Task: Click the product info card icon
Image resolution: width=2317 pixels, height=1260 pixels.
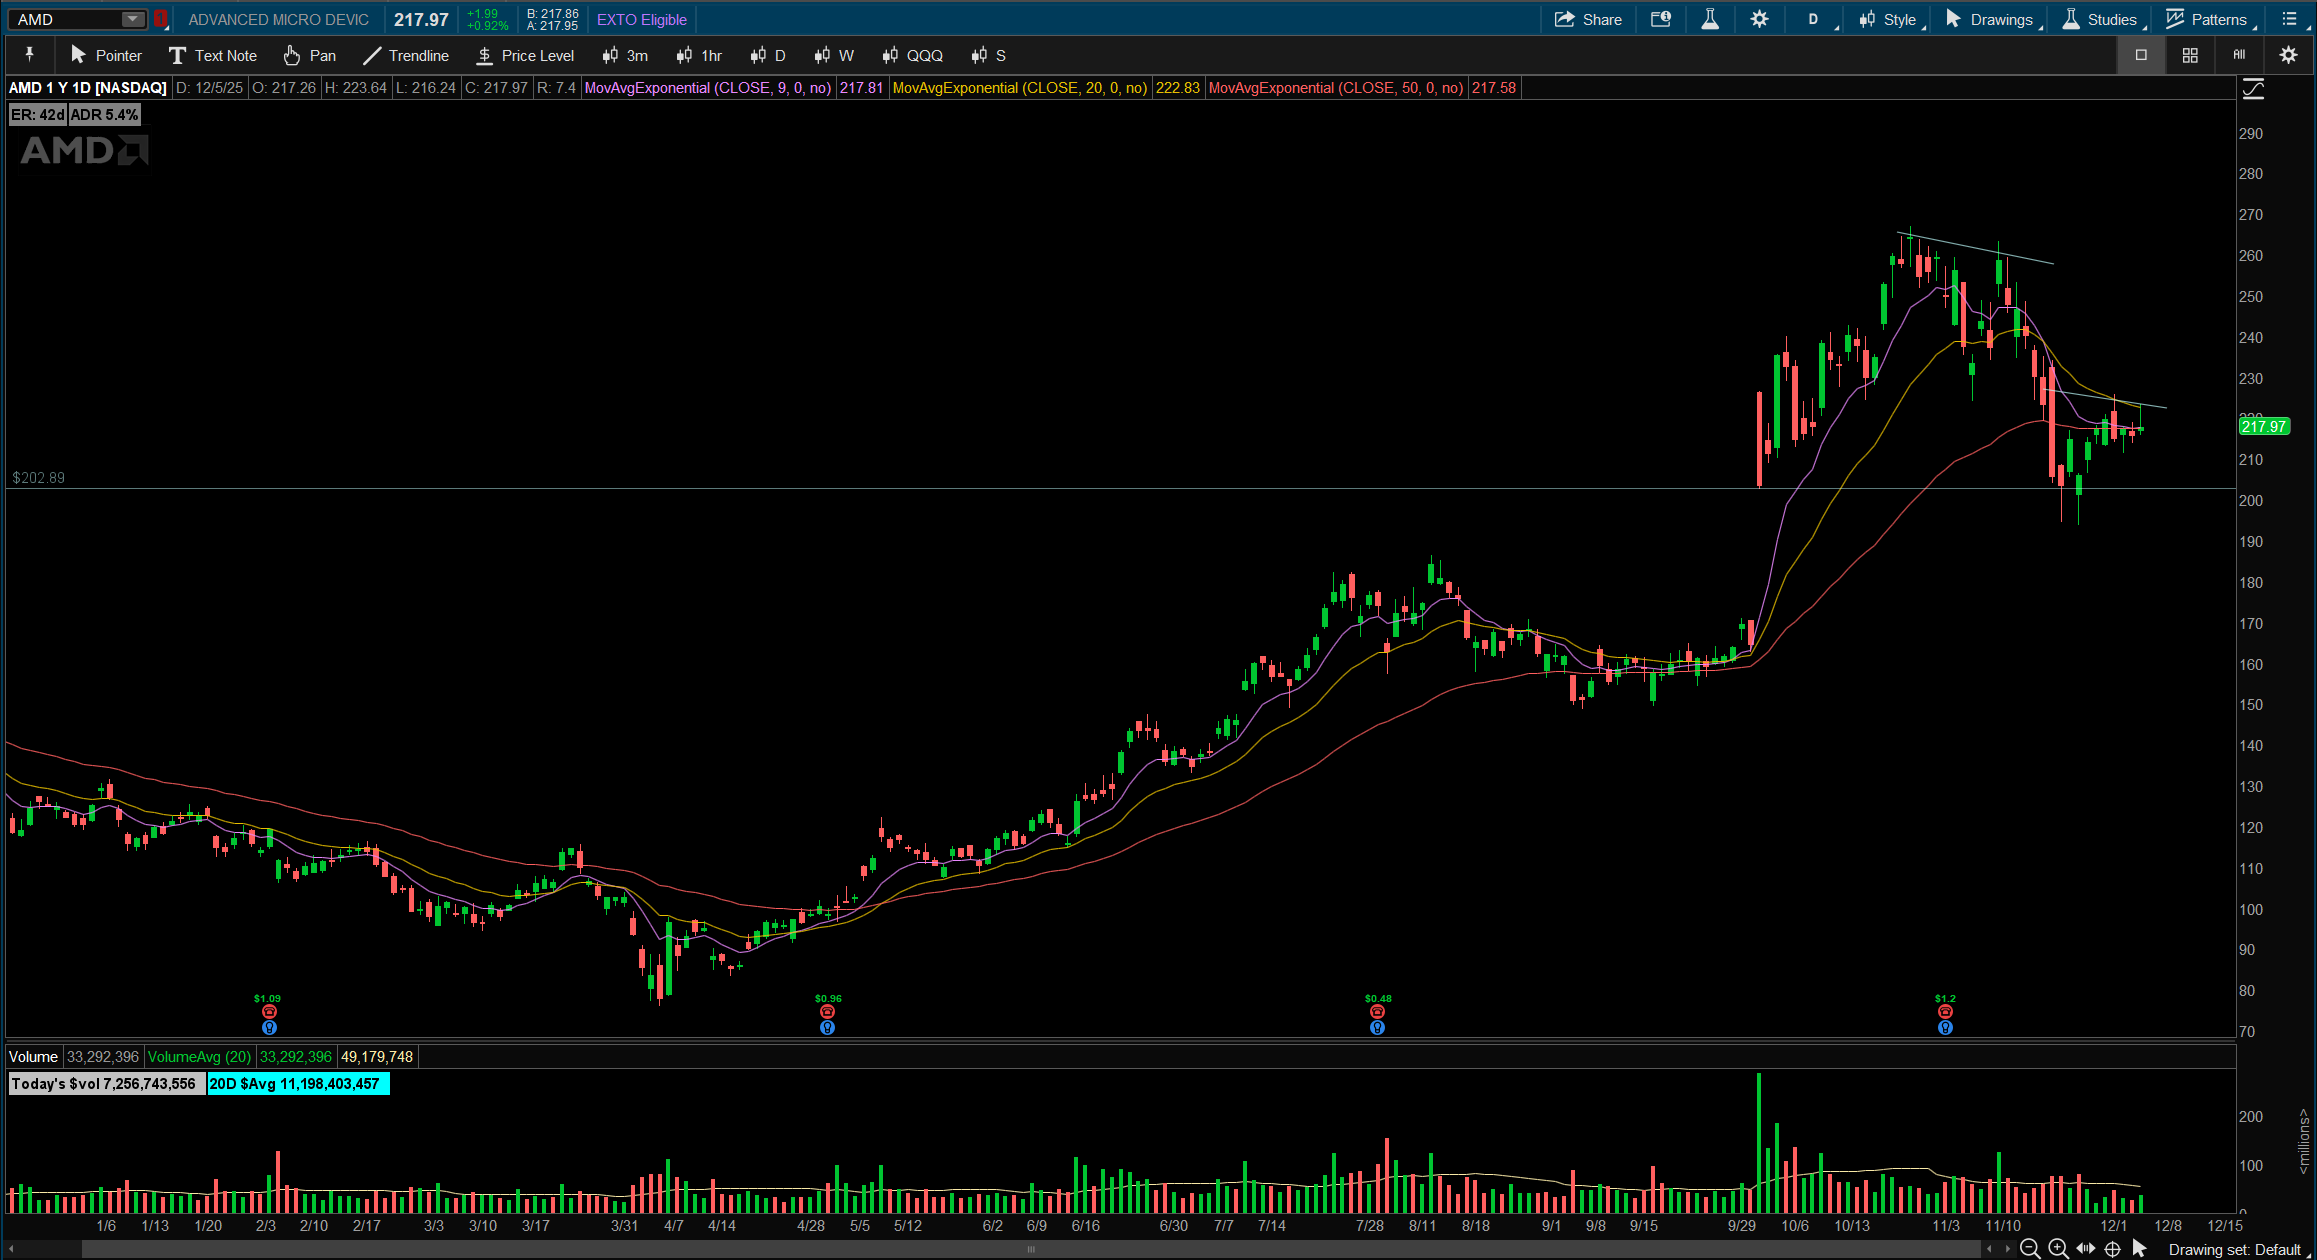Action: pyautogui.click(x=1661, y=19)
